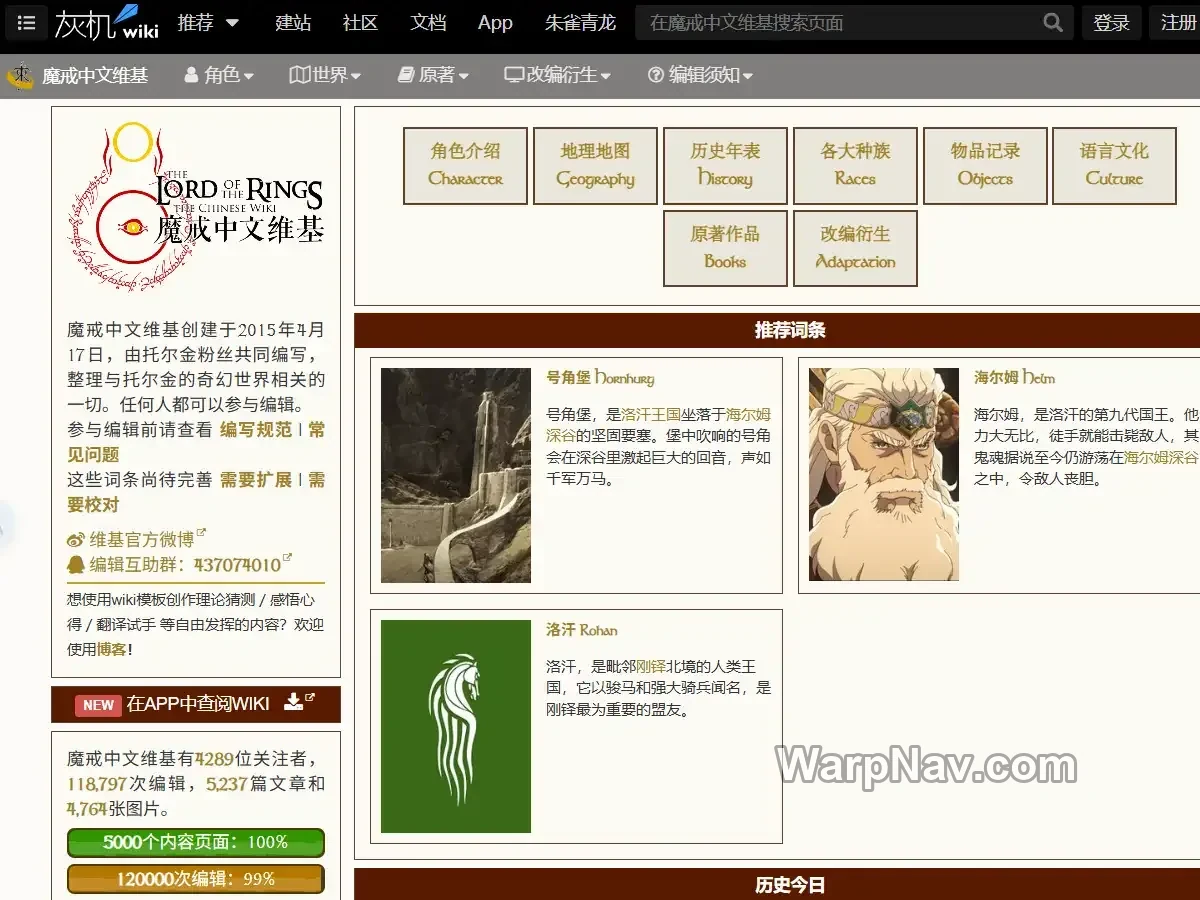Open the Rohan horse banner thumbnail

point(456,726)
